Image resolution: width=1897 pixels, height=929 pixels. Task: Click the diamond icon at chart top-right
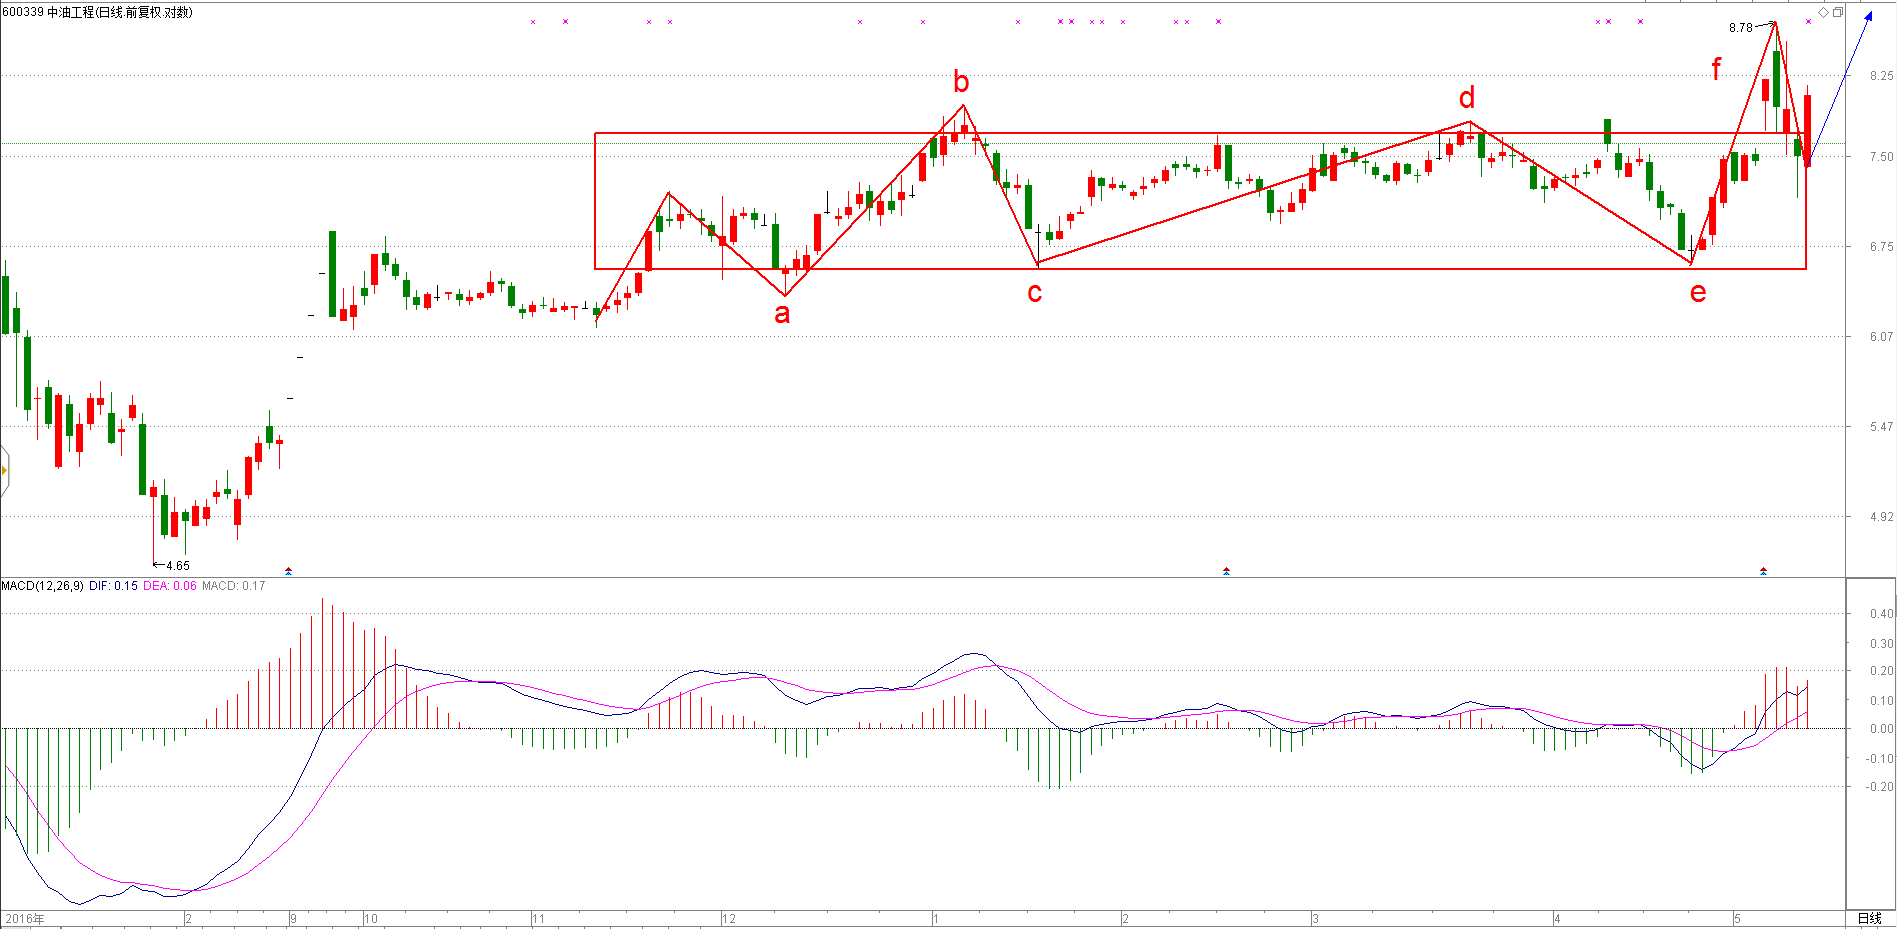(x=1823, y=12)
